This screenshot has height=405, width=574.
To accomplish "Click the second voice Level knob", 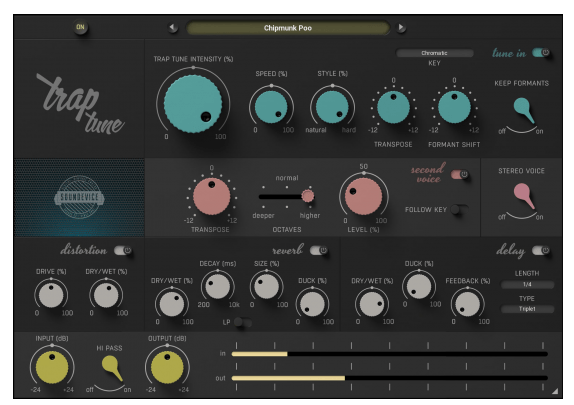I will pos(364,196).
